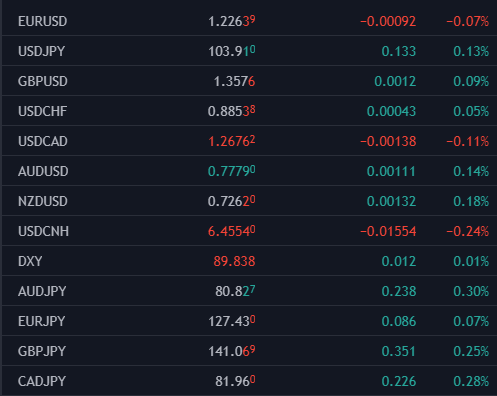Open the DXY dollar index

click(30, 261)
